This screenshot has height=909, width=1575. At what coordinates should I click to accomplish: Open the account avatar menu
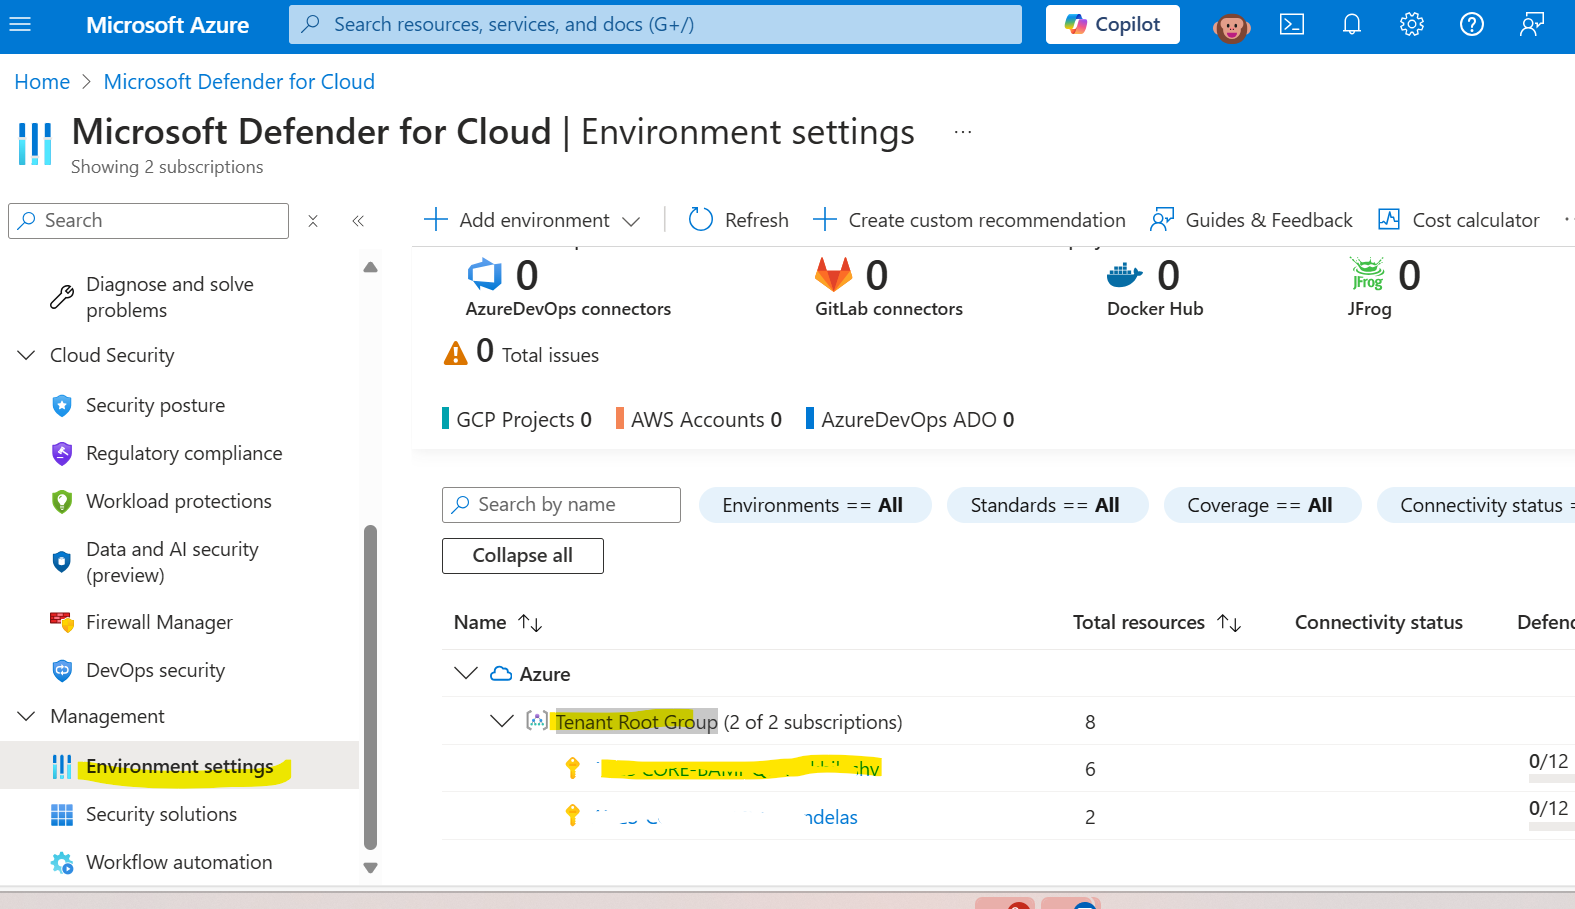[x=1232, y=26]
